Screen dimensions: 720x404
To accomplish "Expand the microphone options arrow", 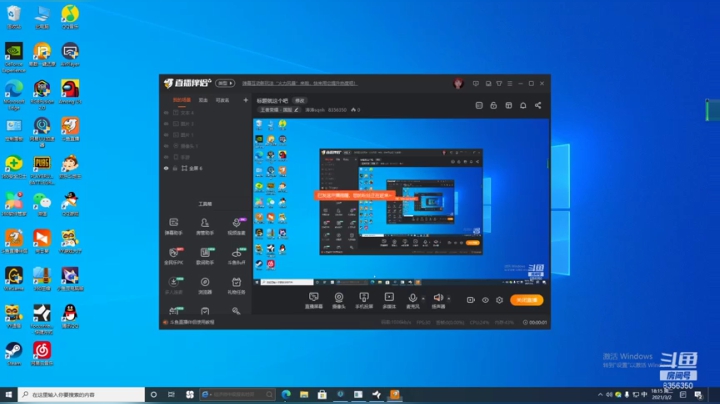I will (x=423, y=298).
